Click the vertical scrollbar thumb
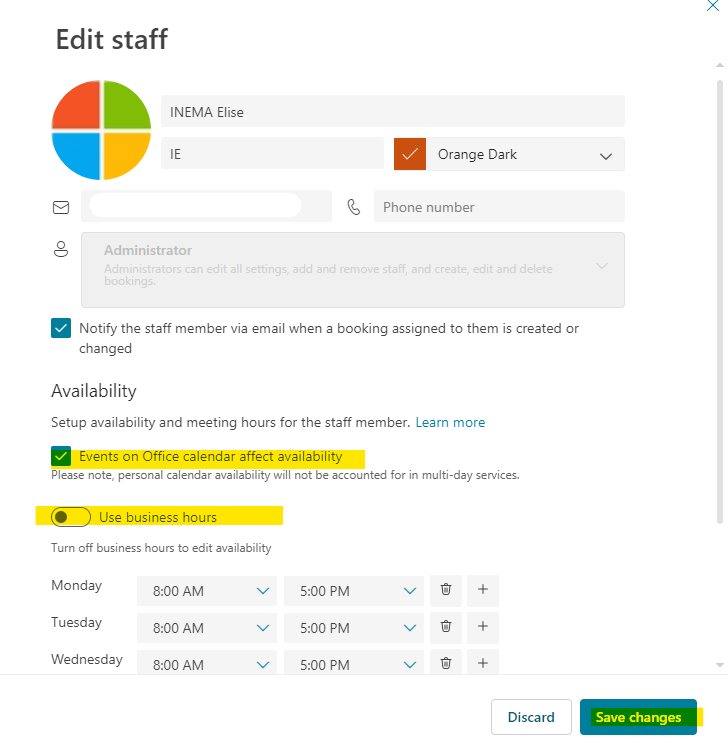 [x=720, y=302]
